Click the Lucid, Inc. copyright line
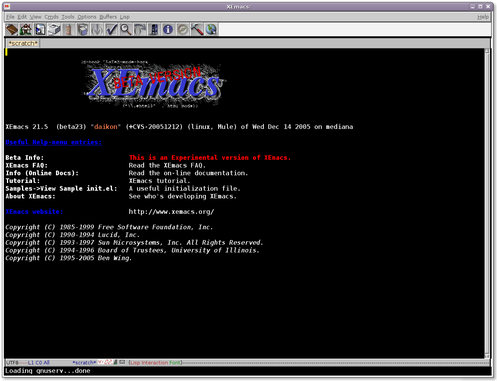The height and width of the screenshot is (381, 497). tap(72, 235)
